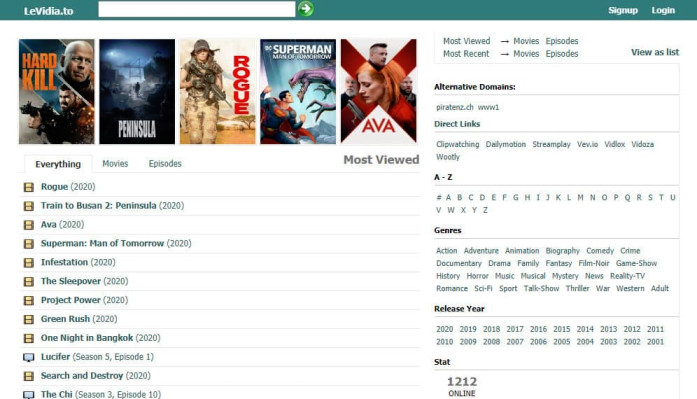Click the Login link
Image resolution: width=697 pixels, height=399 pixels.
coord(663,10)
